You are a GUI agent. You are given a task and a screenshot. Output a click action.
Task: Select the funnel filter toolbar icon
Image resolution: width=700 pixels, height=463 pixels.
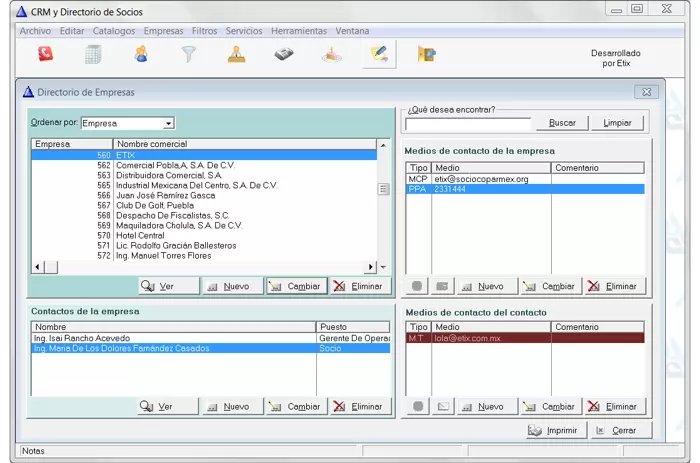pyautogui.click(x=188, y=55)
